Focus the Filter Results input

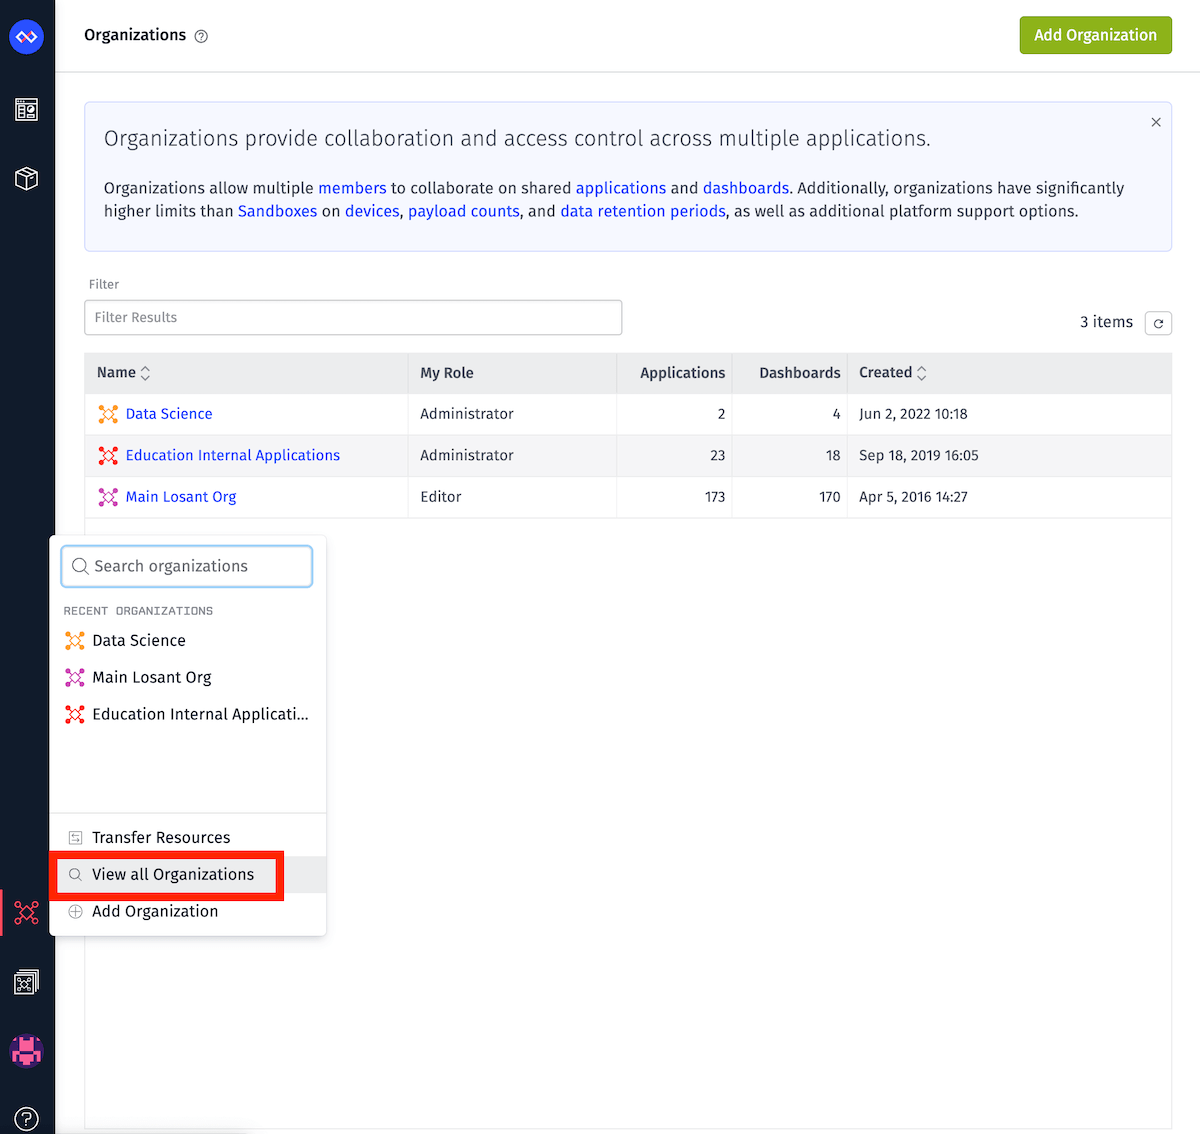pos(353,317)
